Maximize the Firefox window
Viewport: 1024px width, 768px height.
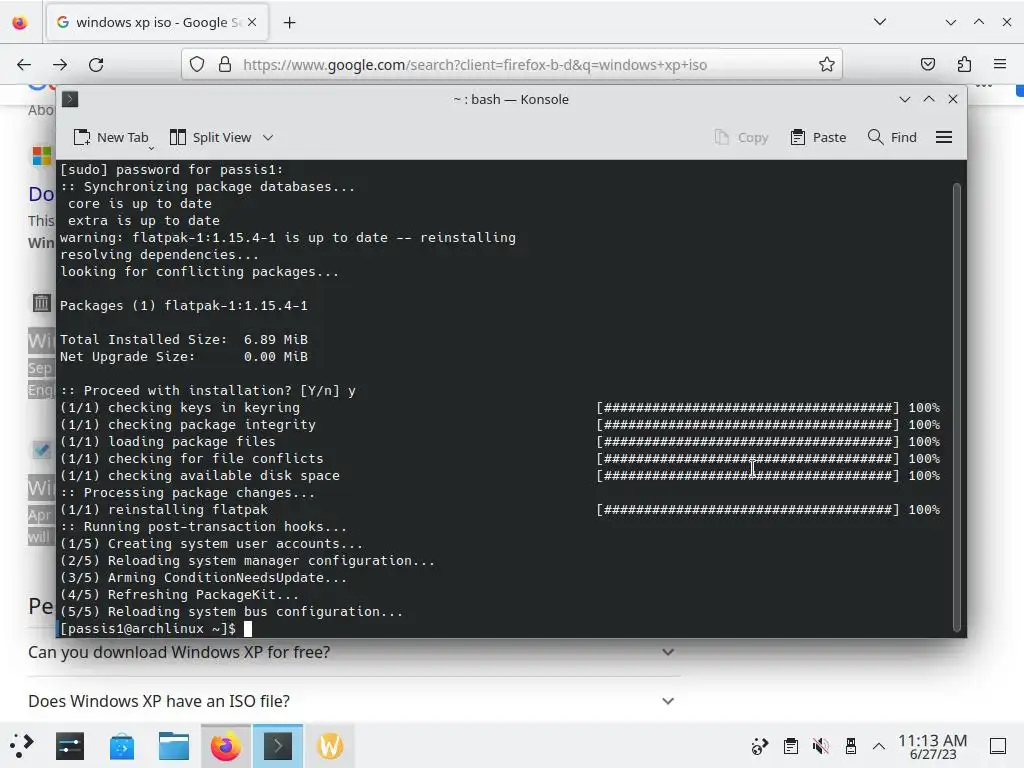point(979,22)
